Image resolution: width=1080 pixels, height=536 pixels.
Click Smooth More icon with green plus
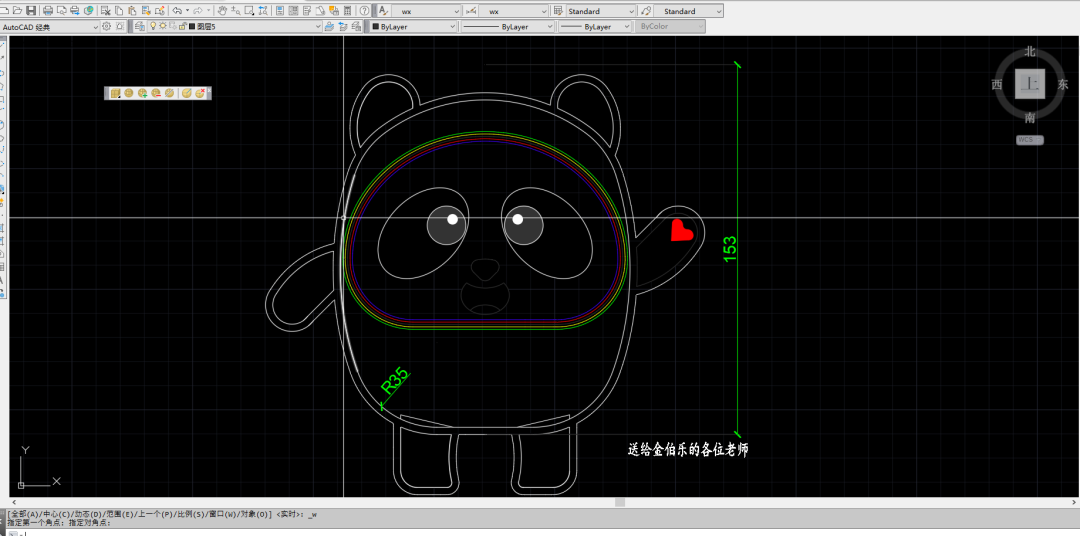(142, 93)
